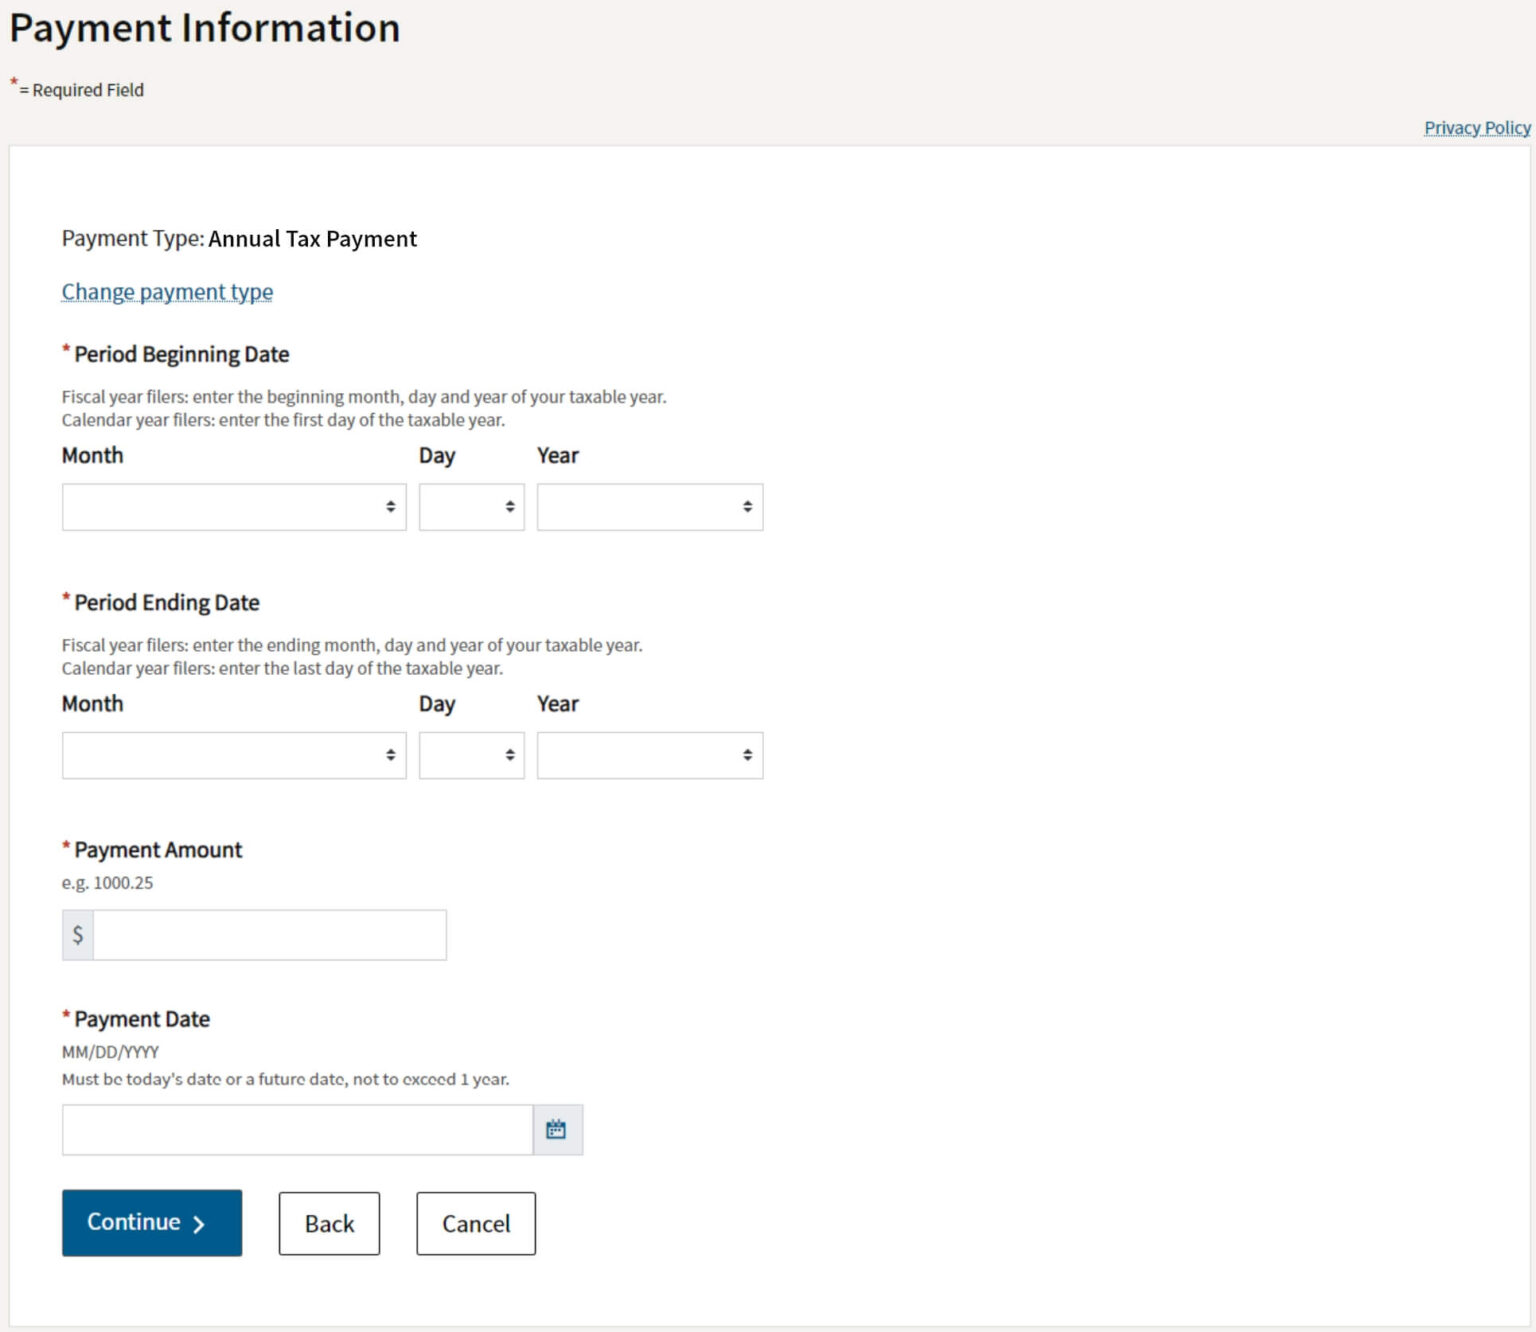Choose the Period Ending Date Year dropdown
The image size is (1536, 1332).
(x=649, y=755)
